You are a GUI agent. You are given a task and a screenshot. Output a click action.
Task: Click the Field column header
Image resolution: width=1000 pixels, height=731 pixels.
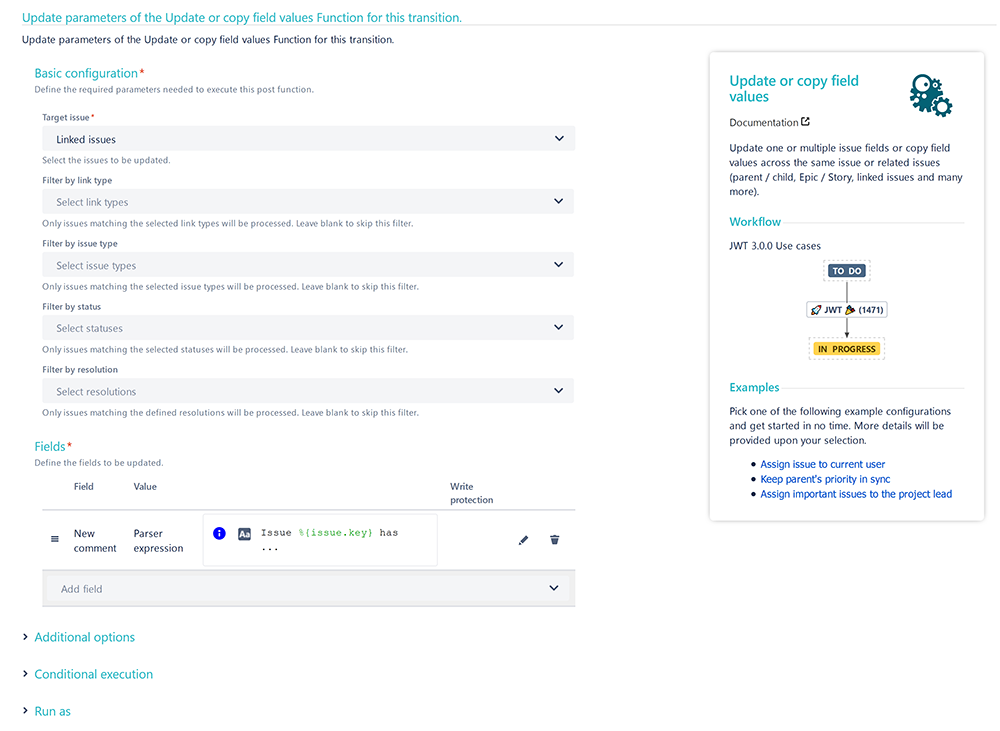(x=84, y=487)
